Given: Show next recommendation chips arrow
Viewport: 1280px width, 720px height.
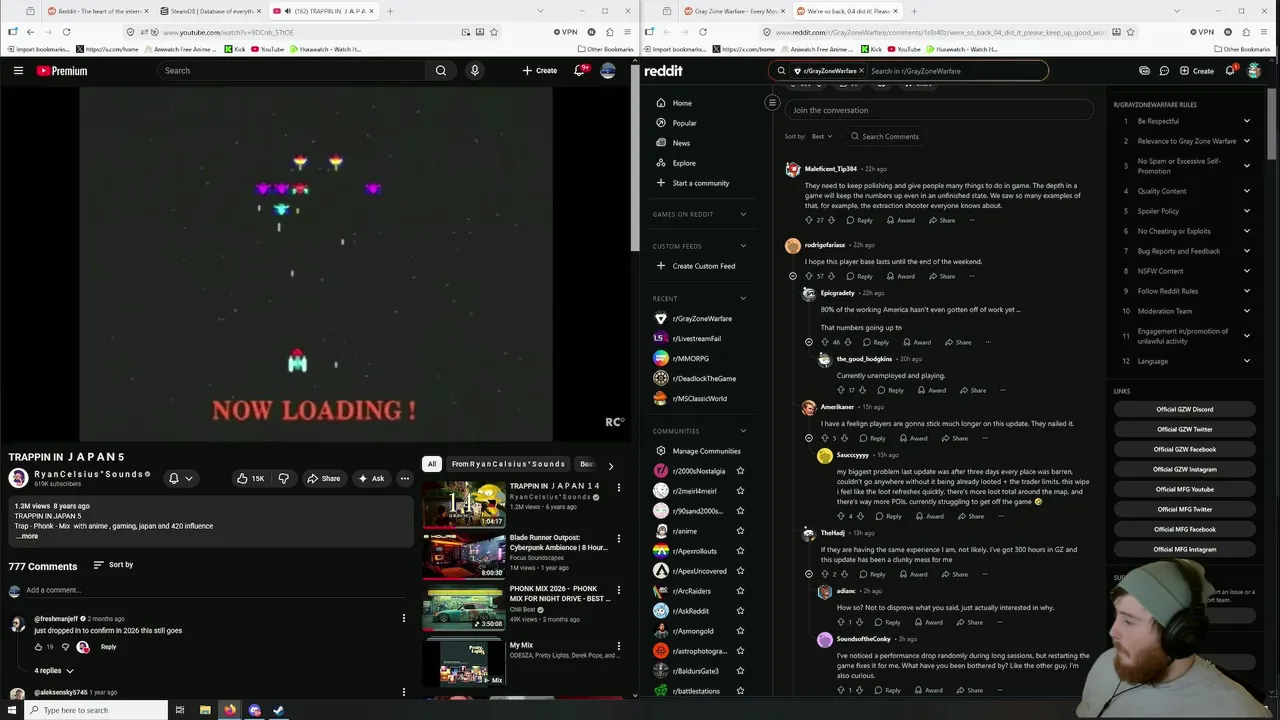Looking at the screenshot, I should pyautogui.click(x=611, y=465).
